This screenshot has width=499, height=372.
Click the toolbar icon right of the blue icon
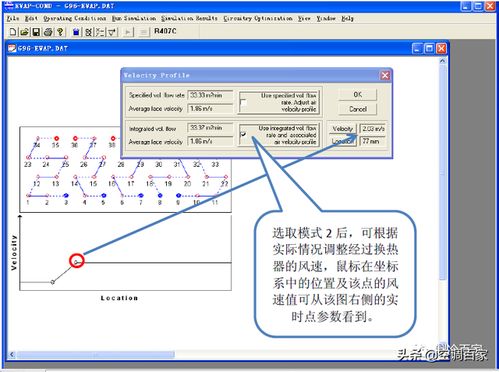[x=88, y=32]
